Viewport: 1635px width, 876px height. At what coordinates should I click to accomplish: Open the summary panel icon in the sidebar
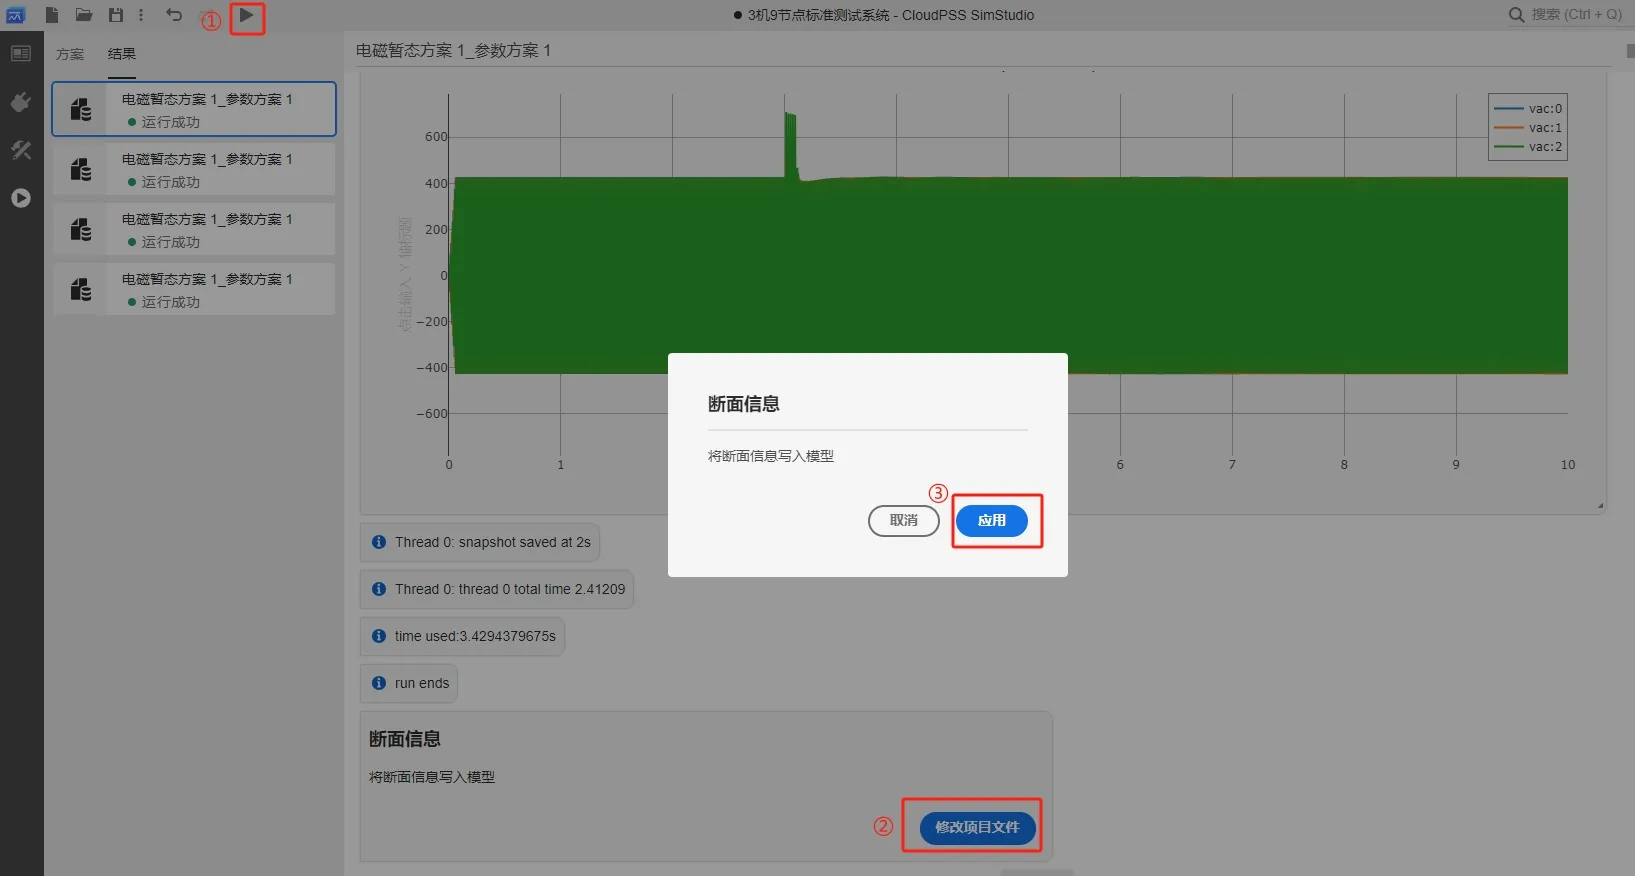point(21,54)
